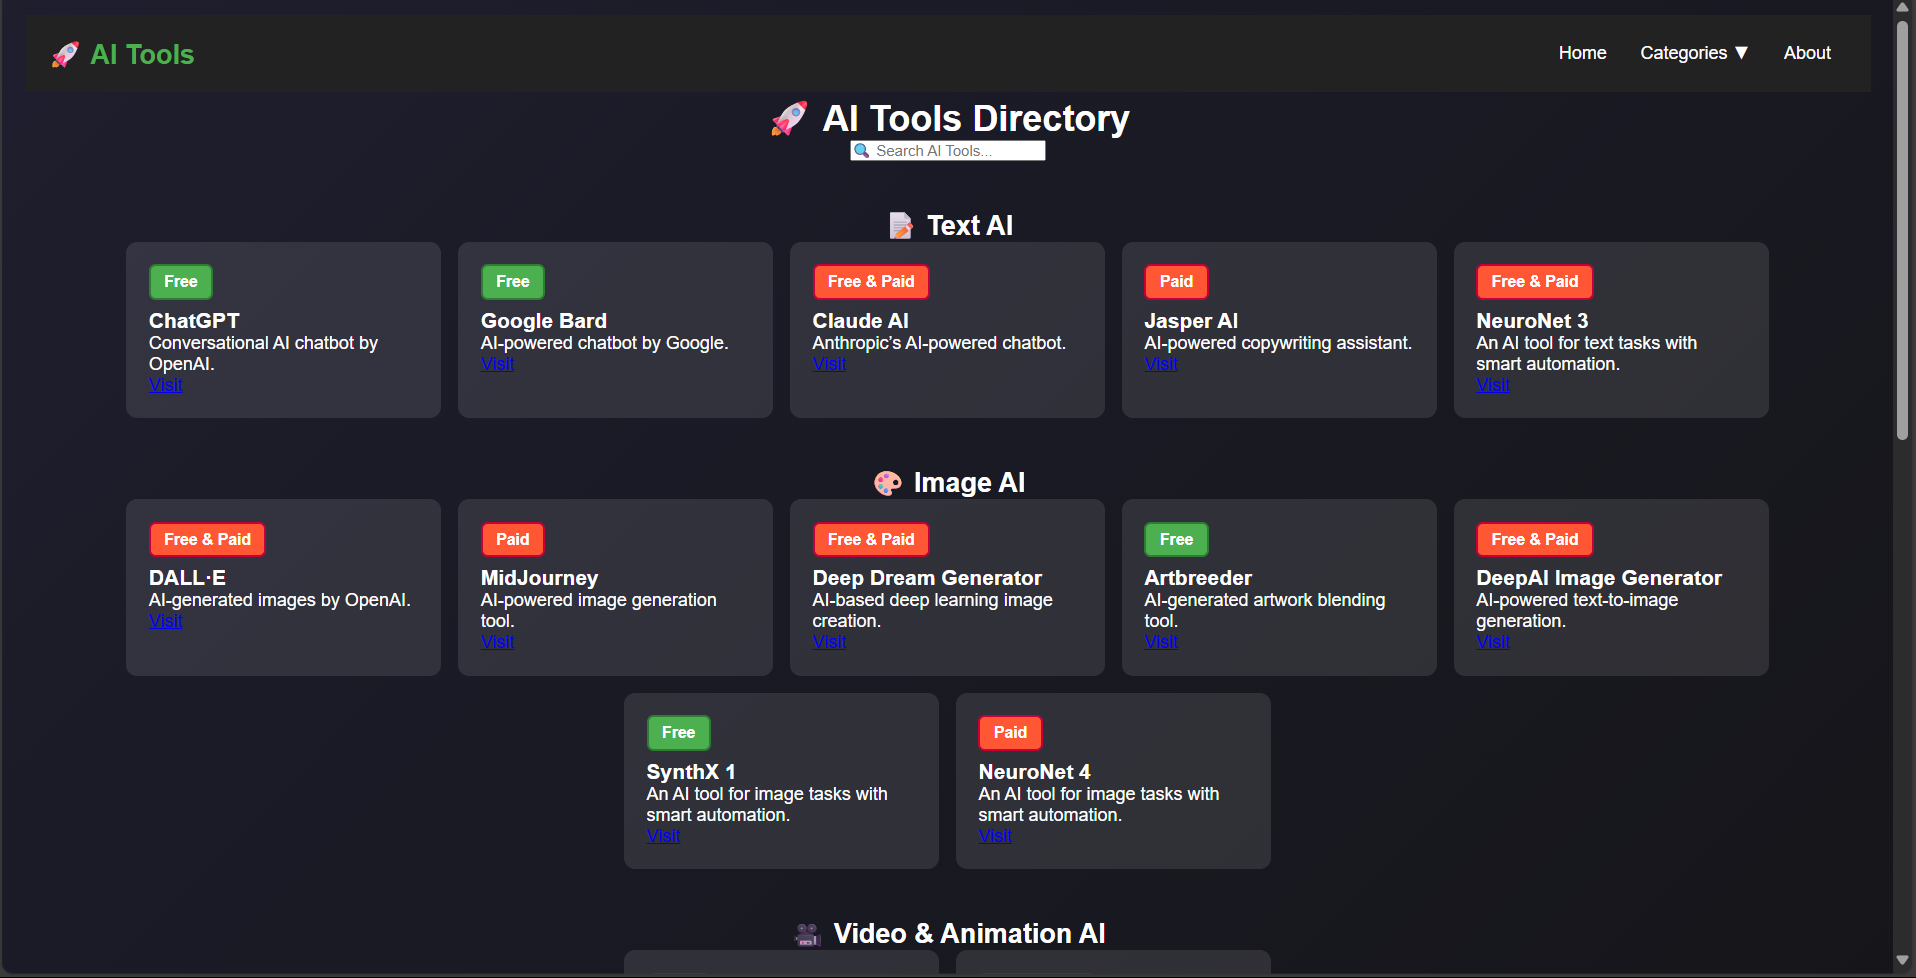Visit the NeuroNet 4 link
The image size is (1916, 978).
pyautogui.click(x=995, y=836)
